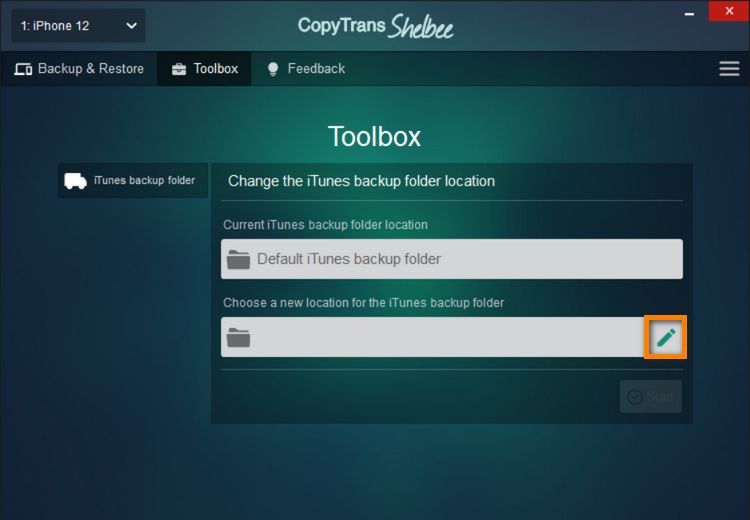This screenshot has height=520, width=750.
Task: Open the hamburger menu
Action: (x=729, y=68)
